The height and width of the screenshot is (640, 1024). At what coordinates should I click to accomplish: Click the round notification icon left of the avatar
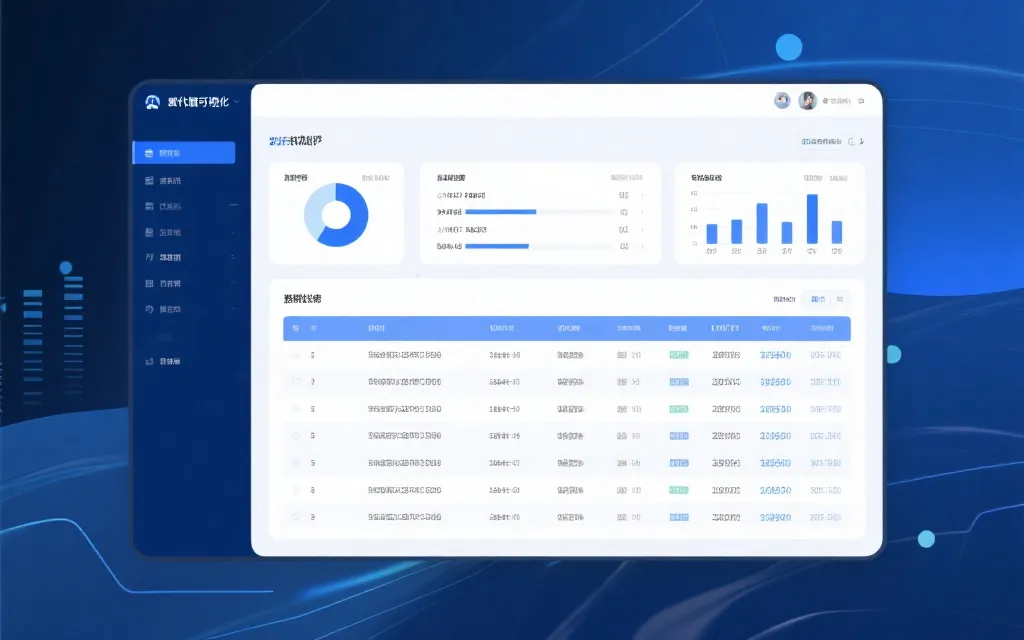tap(783, 101)
